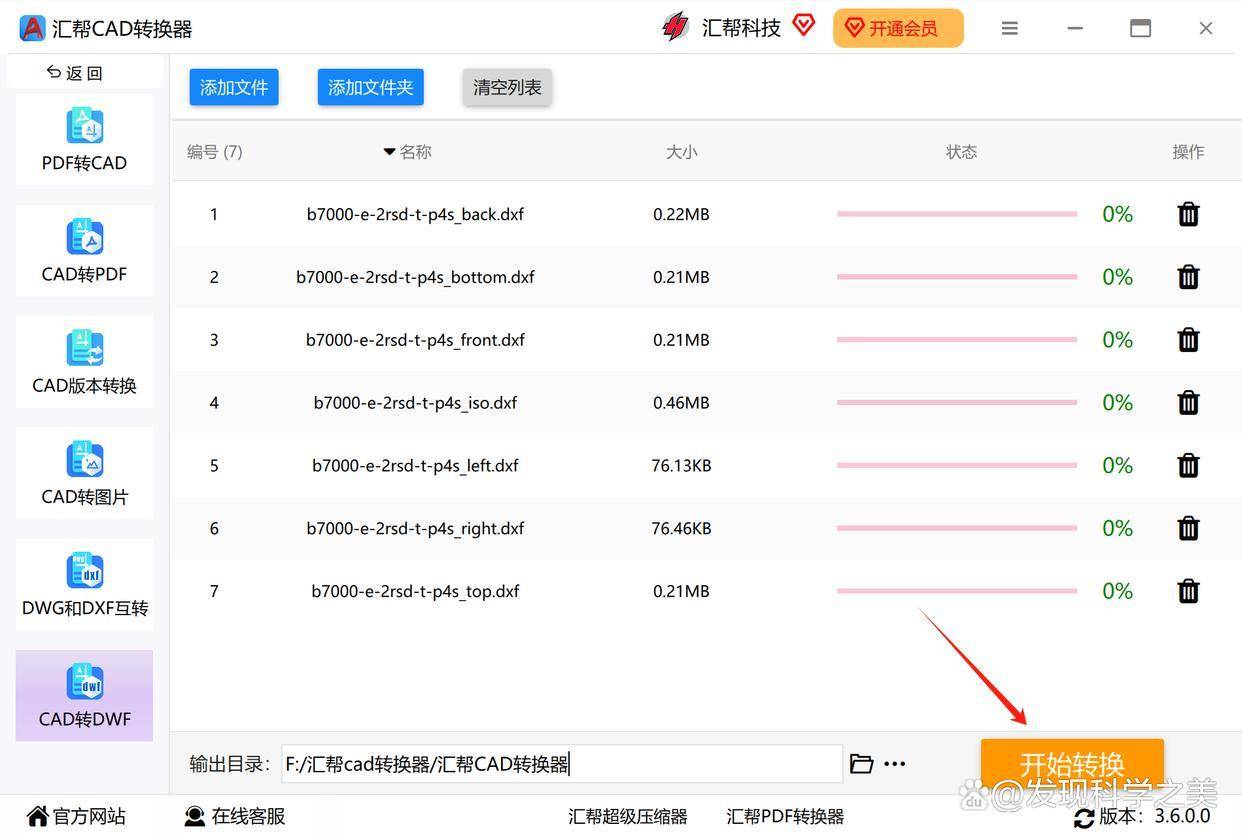The height and width of the screenshot is (837, 1242).
Task: Click the 大小 column header
Action: (x=681, y=152)
